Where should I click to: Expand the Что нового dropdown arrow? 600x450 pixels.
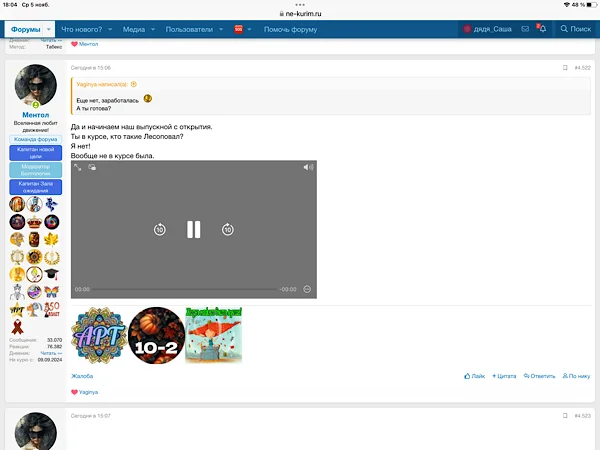point(109,29)
